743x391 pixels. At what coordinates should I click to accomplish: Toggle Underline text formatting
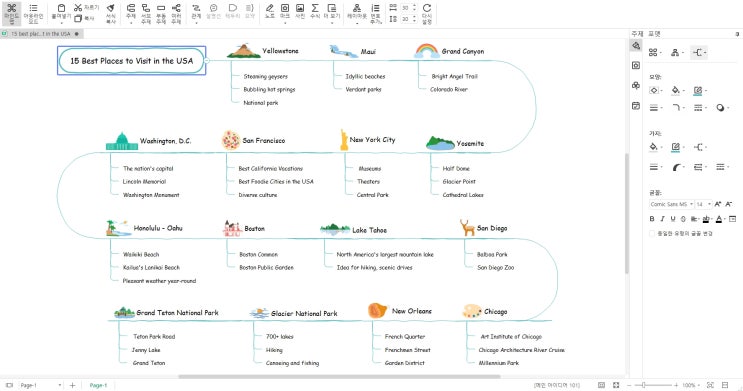click(x=673, y=218)
